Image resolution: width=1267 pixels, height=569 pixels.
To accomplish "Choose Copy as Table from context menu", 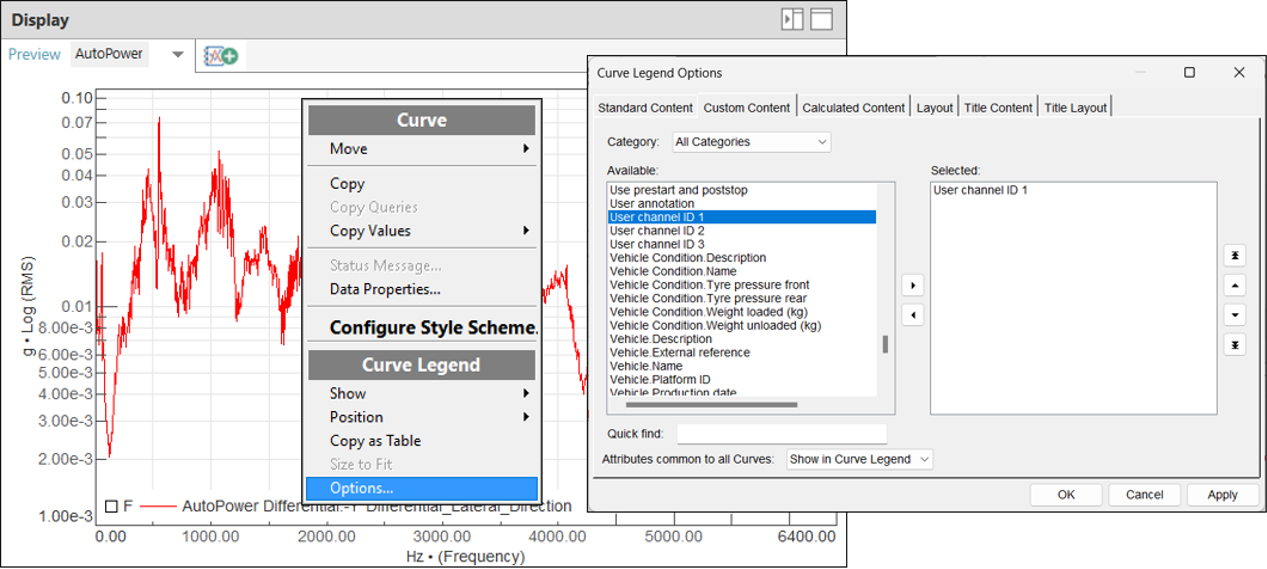I will click(x=375, y=441).
